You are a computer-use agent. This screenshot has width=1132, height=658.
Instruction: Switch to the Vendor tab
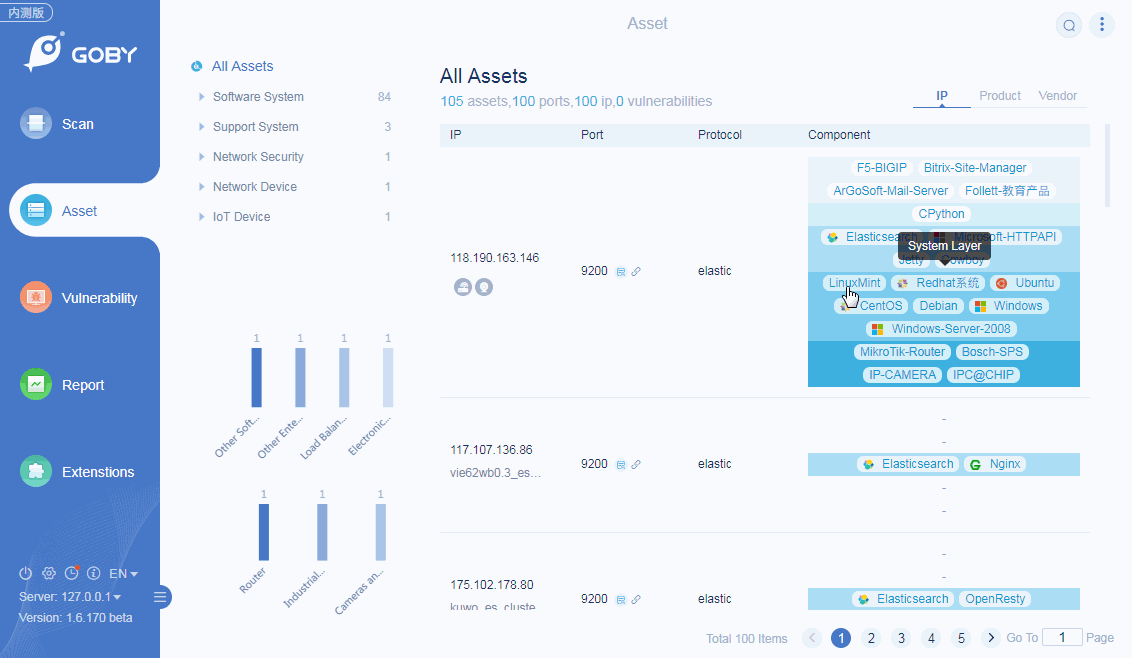point(1057,95)
